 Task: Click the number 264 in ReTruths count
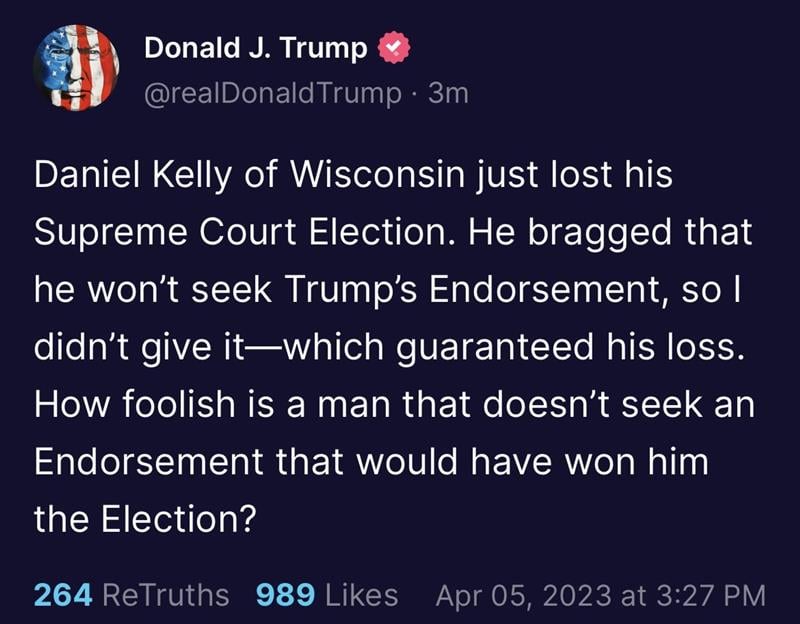64,595
